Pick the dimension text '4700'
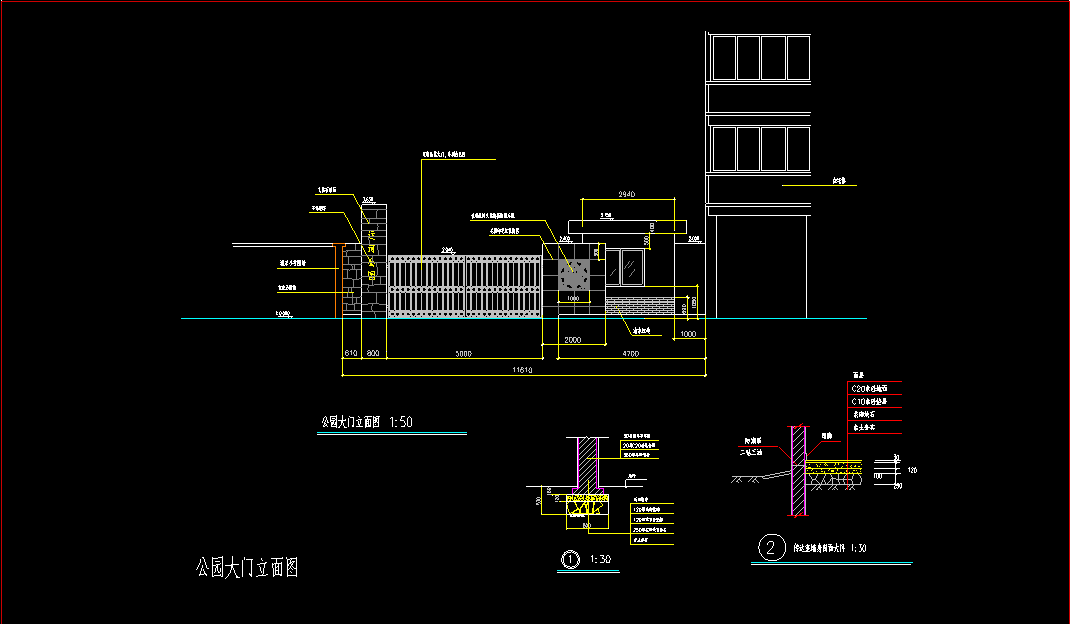This screenshot has width=1070, height=624. click(x=631, y=354)
